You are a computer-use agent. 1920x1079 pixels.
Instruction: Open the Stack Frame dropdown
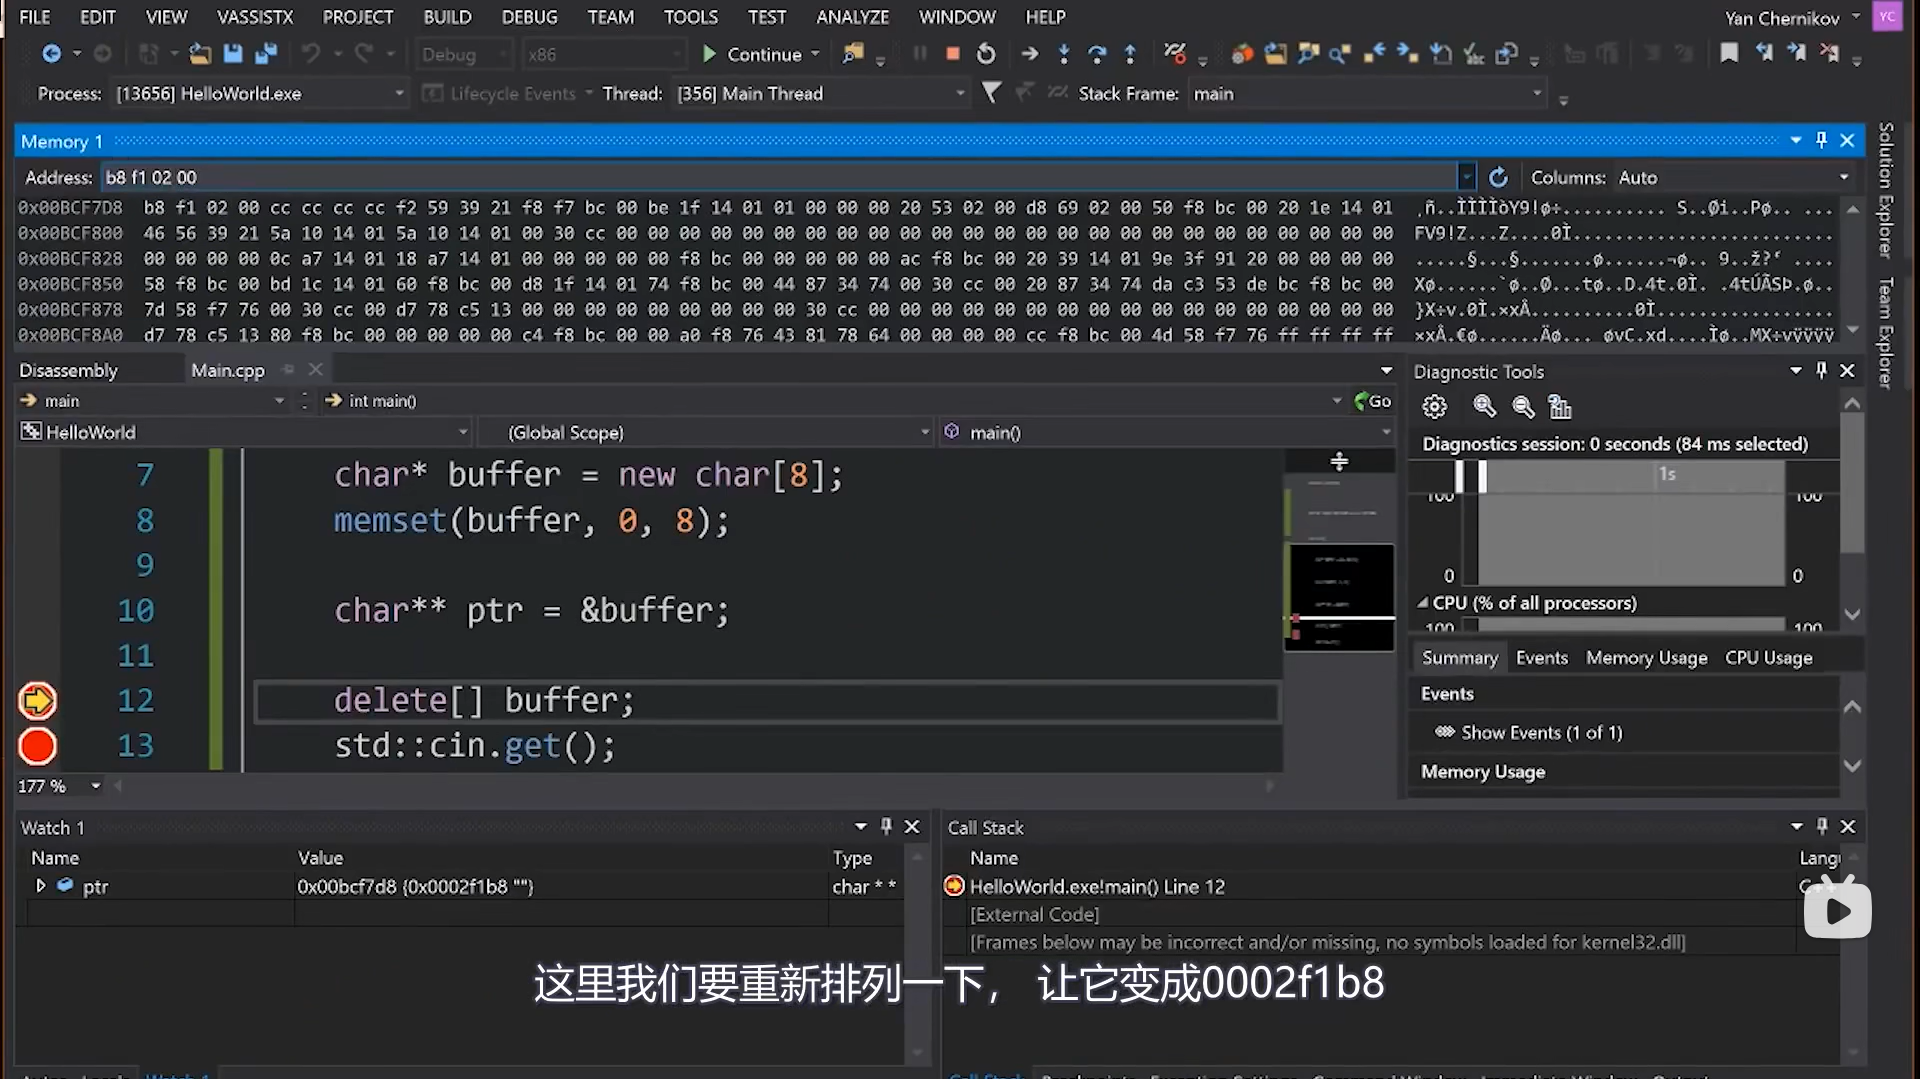(1537, 94)
